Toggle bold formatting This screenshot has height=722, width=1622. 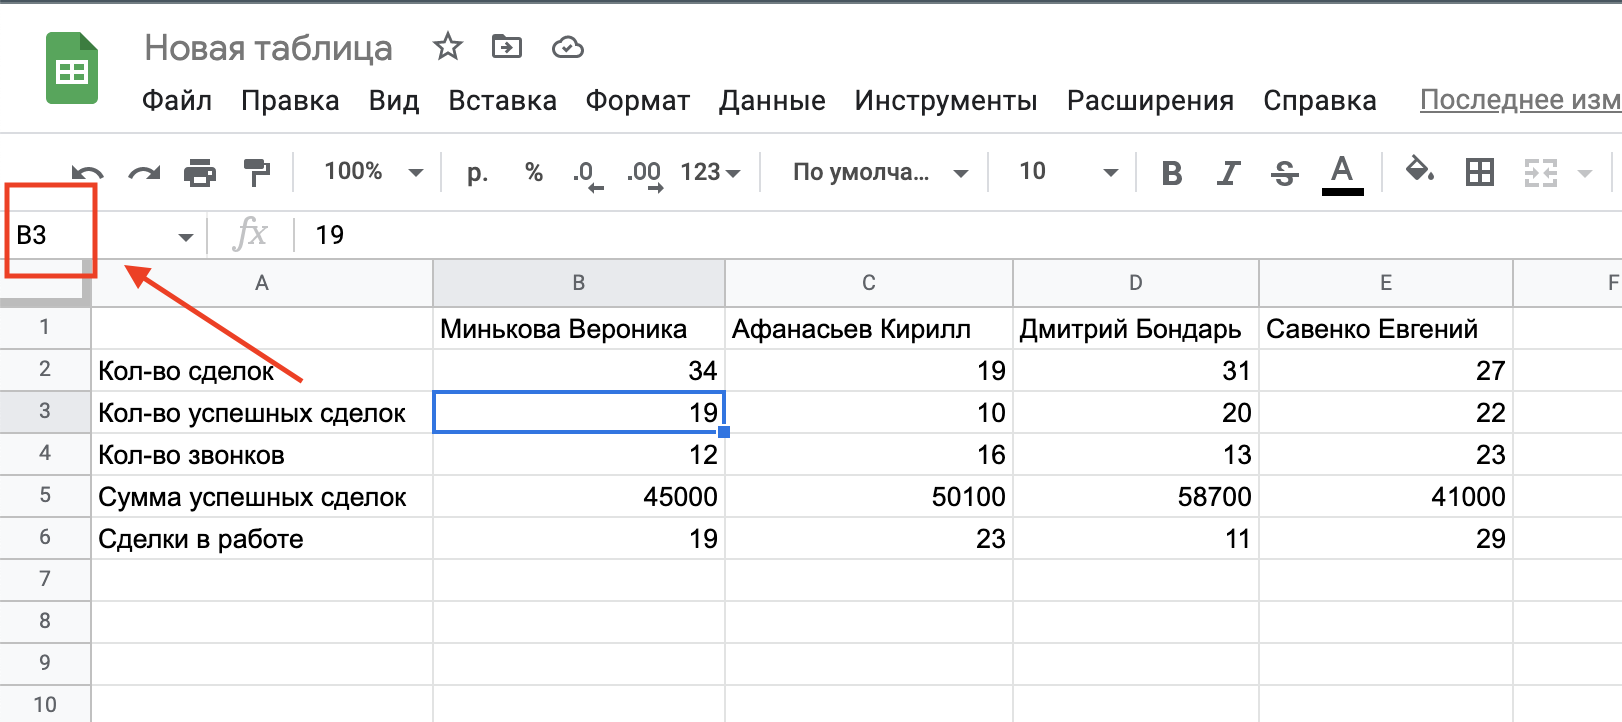coord(1171,173)
